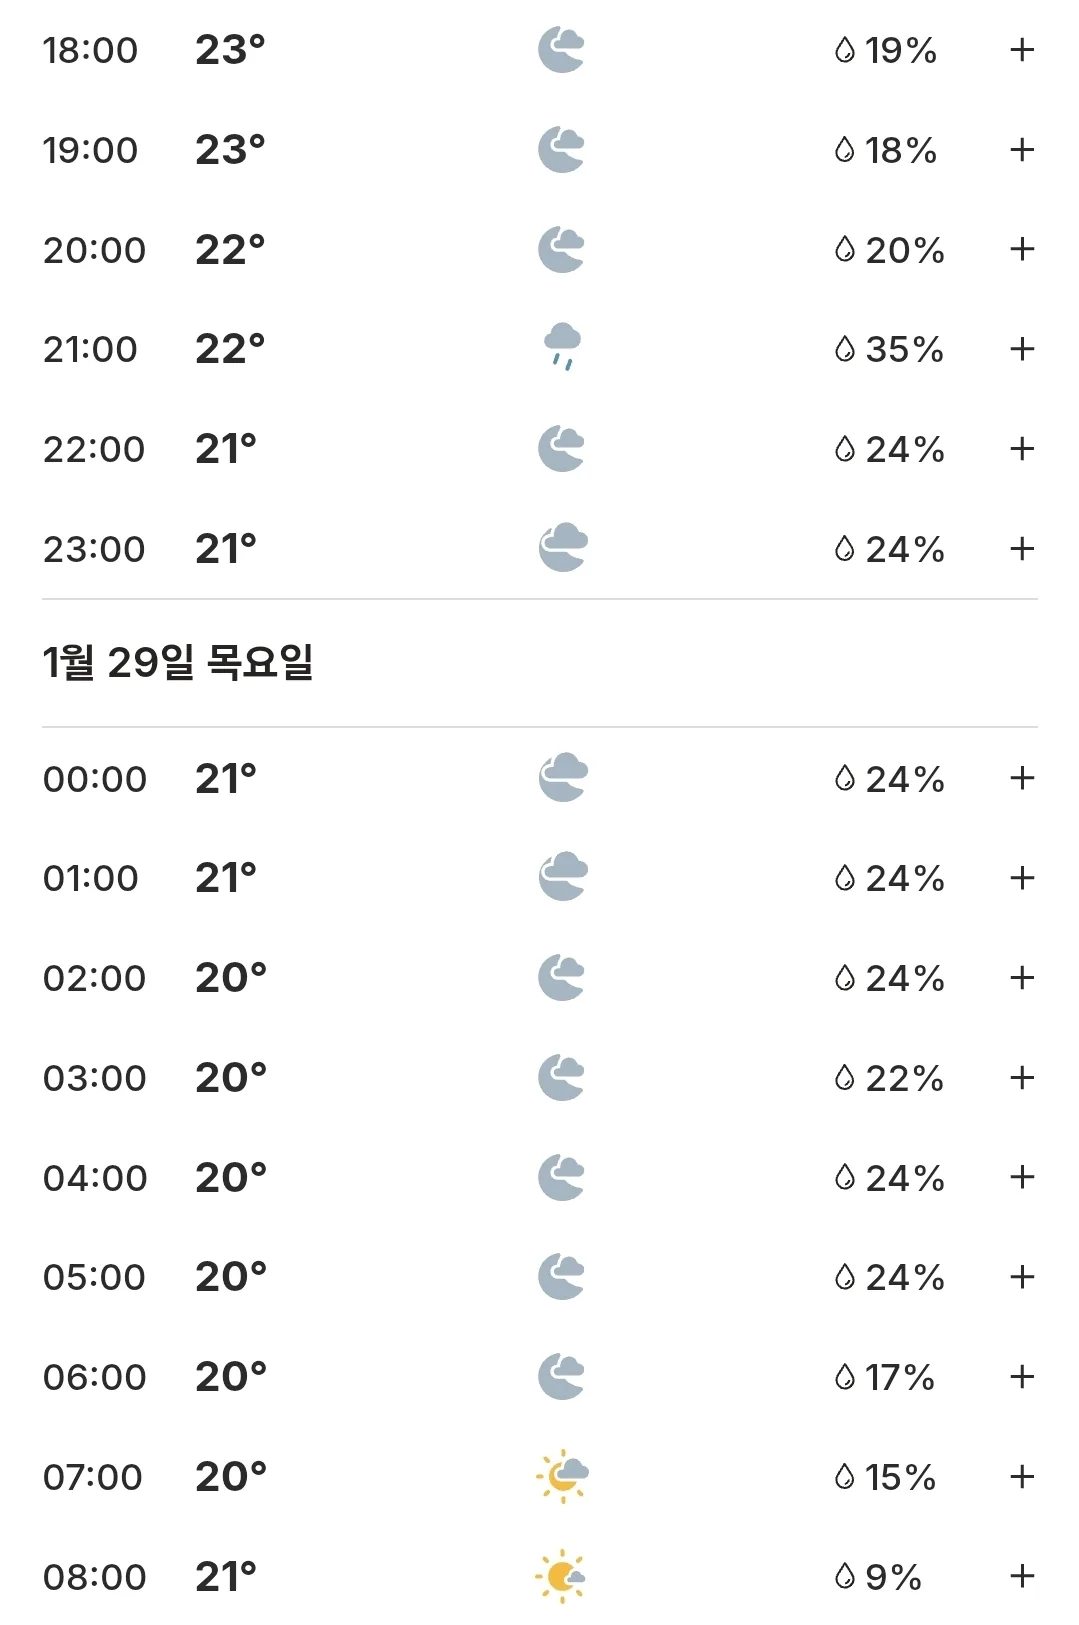
Task: Tap the 19:00 time label
Action: [90, 150]
